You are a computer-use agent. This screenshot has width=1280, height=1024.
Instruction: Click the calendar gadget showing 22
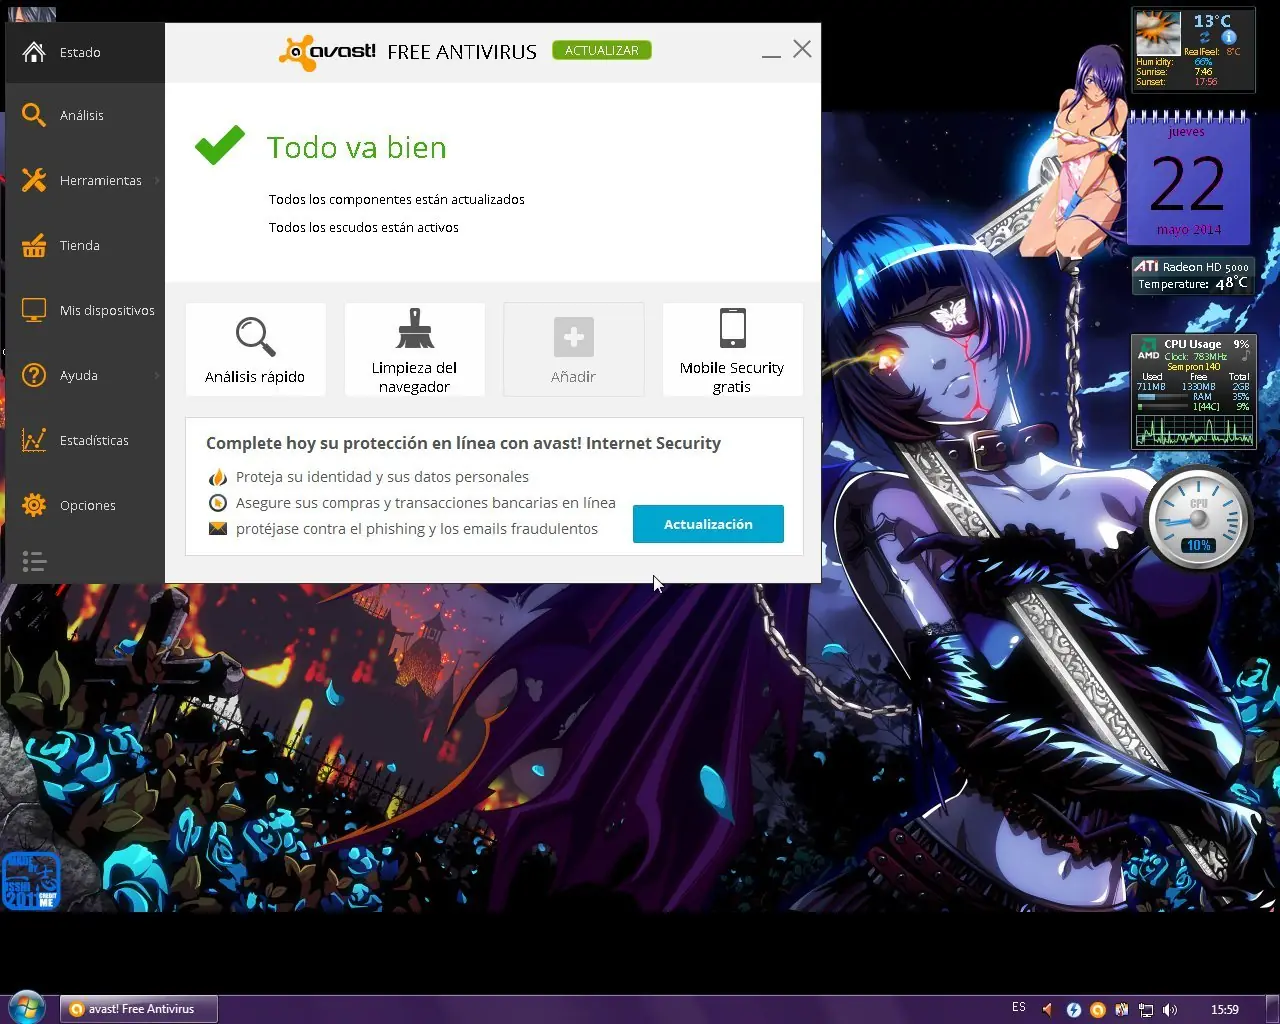(1188, 178)
